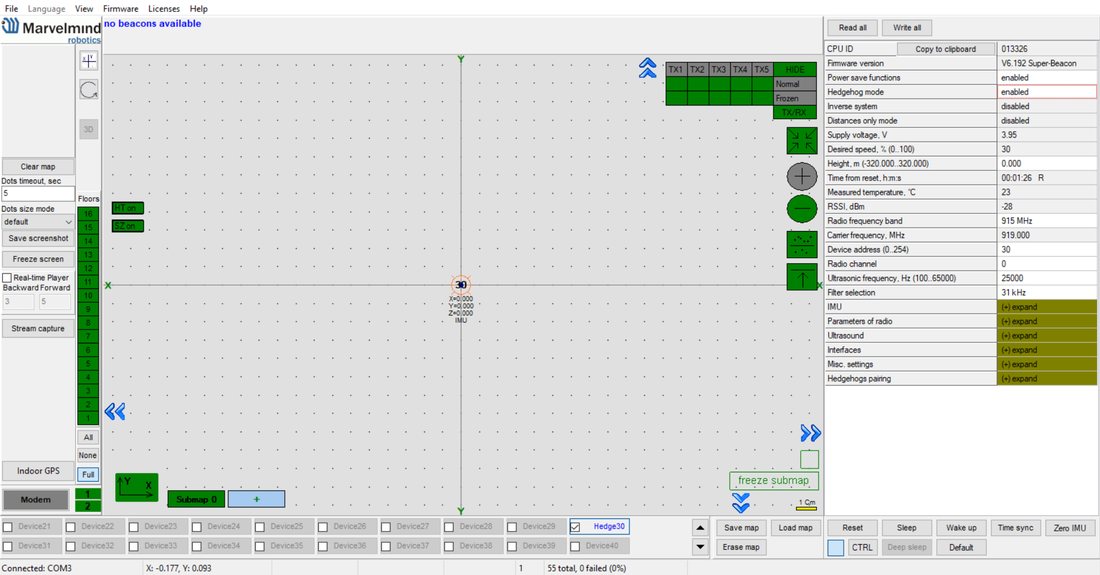Check the Device29 checkbox
This screenshot has width=1100, height=575.
512,527
